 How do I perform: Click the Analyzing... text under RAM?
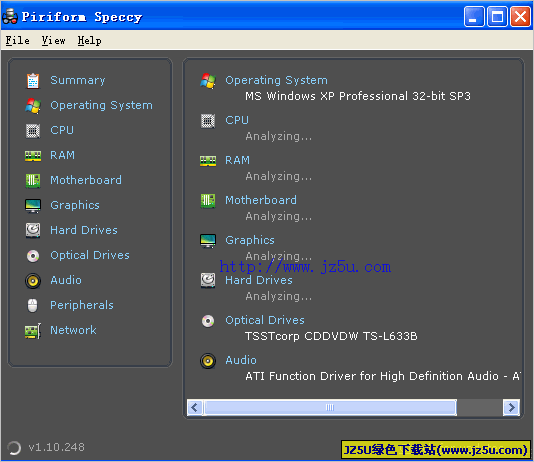coord(279,176)
